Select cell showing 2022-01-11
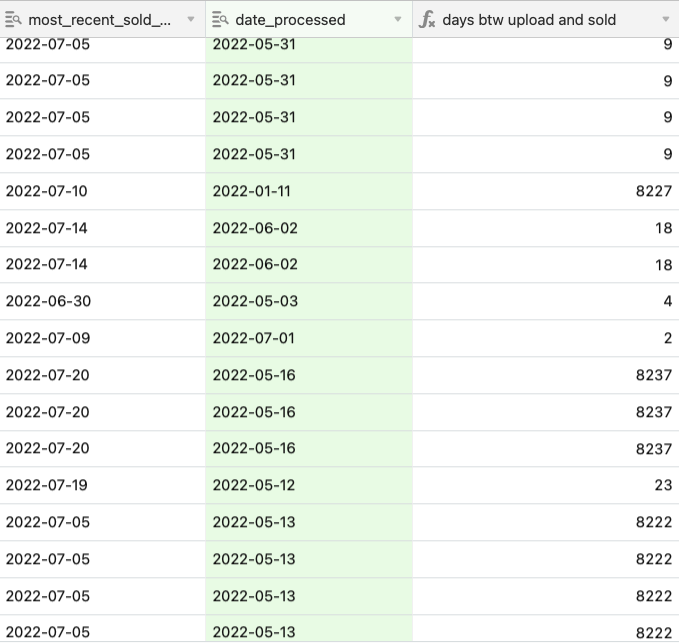Viewport: 679px width, 643px height. pos(309,191)
